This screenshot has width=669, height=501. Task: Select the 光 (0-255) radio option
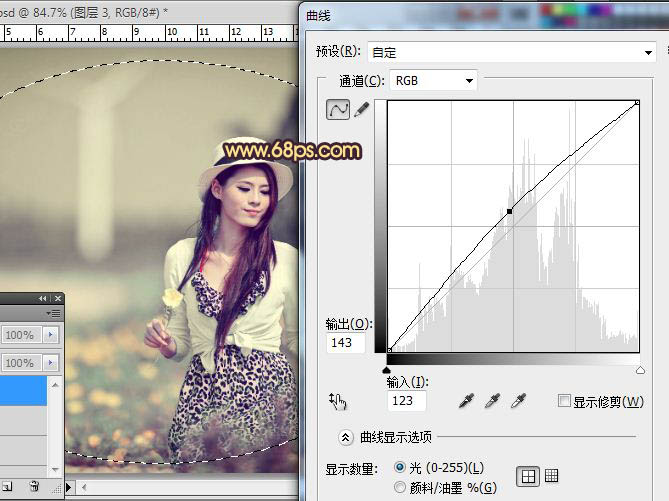tap(401, 467)
